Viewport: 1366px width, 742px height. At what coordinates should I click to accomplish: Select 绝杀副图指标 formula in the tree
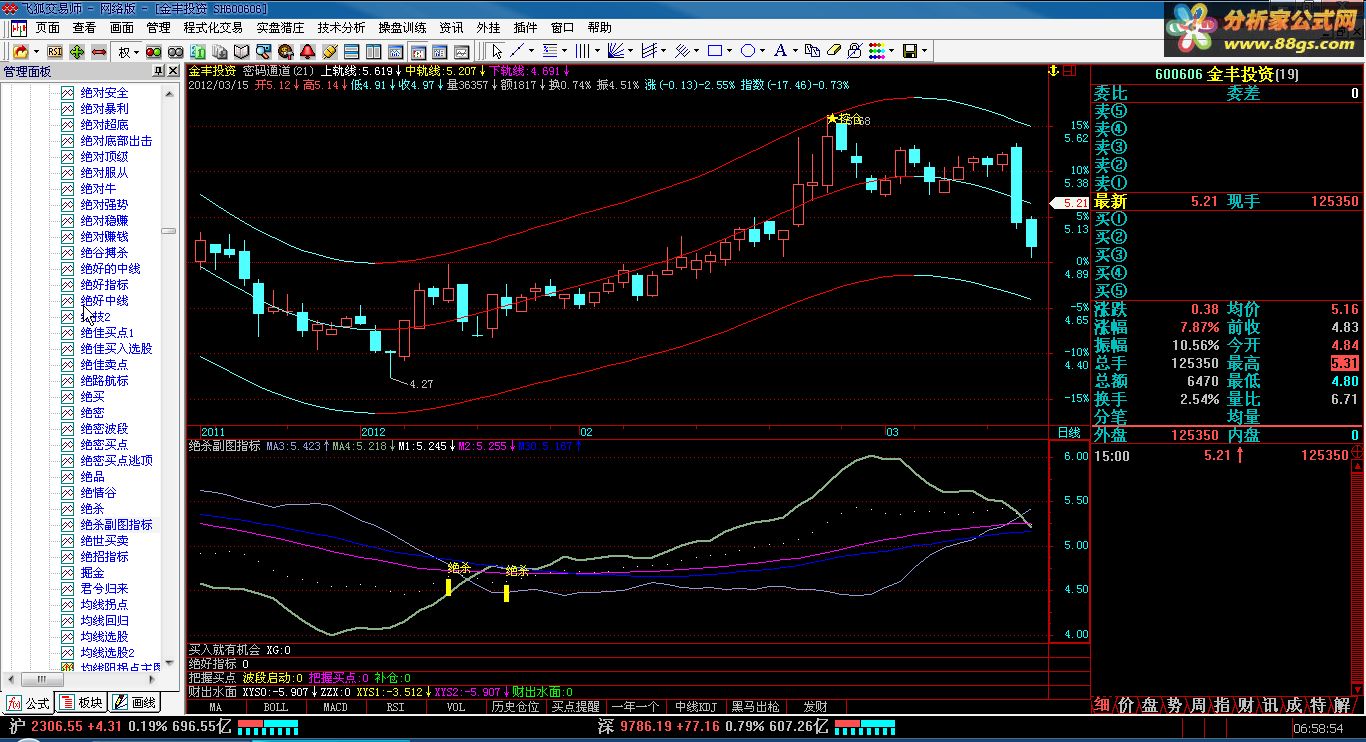pyautogui.click(x=116, y=525)
